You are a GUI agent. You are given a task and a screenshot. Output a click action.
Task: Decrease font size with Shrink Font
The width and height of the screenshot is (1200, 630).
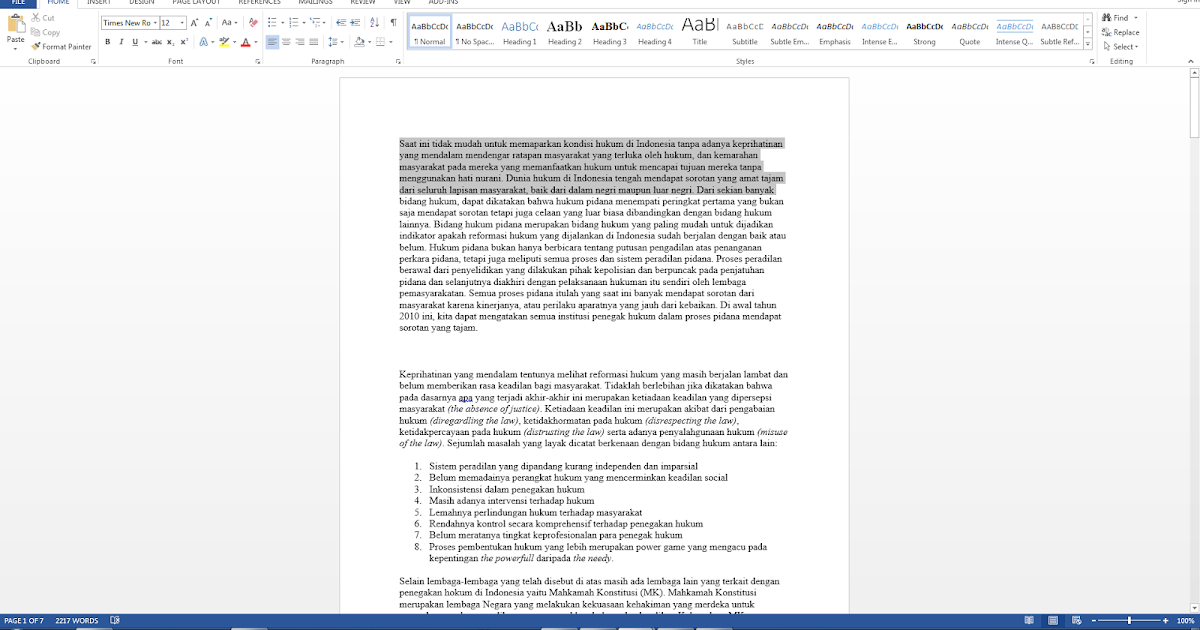(x=209, y=22)
